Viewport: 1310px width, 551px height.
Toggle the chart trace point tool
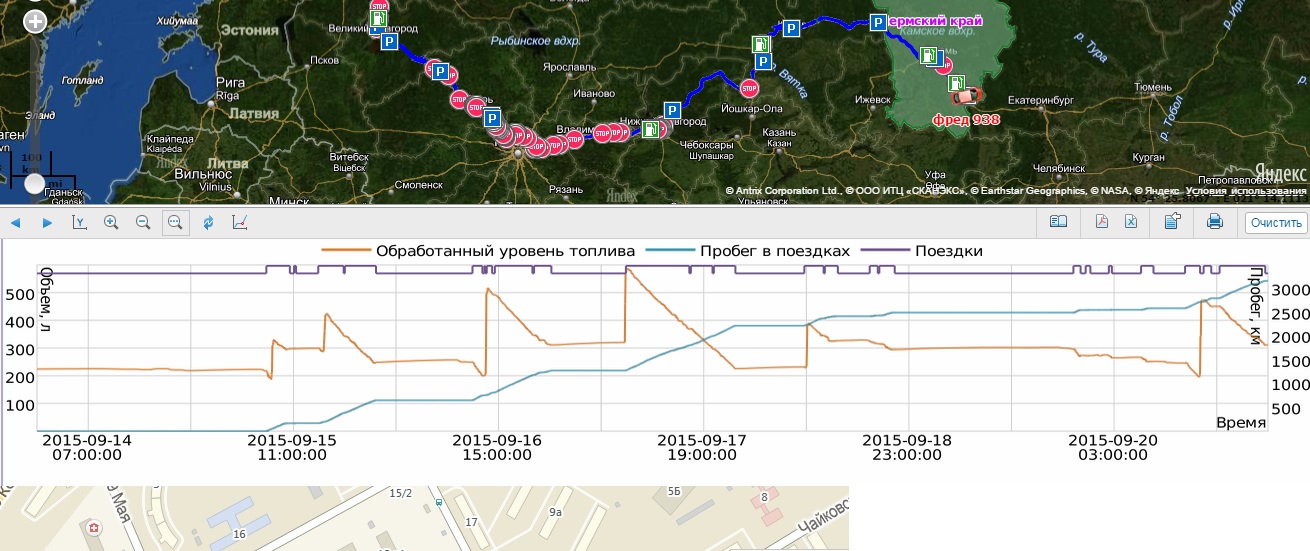240,222
